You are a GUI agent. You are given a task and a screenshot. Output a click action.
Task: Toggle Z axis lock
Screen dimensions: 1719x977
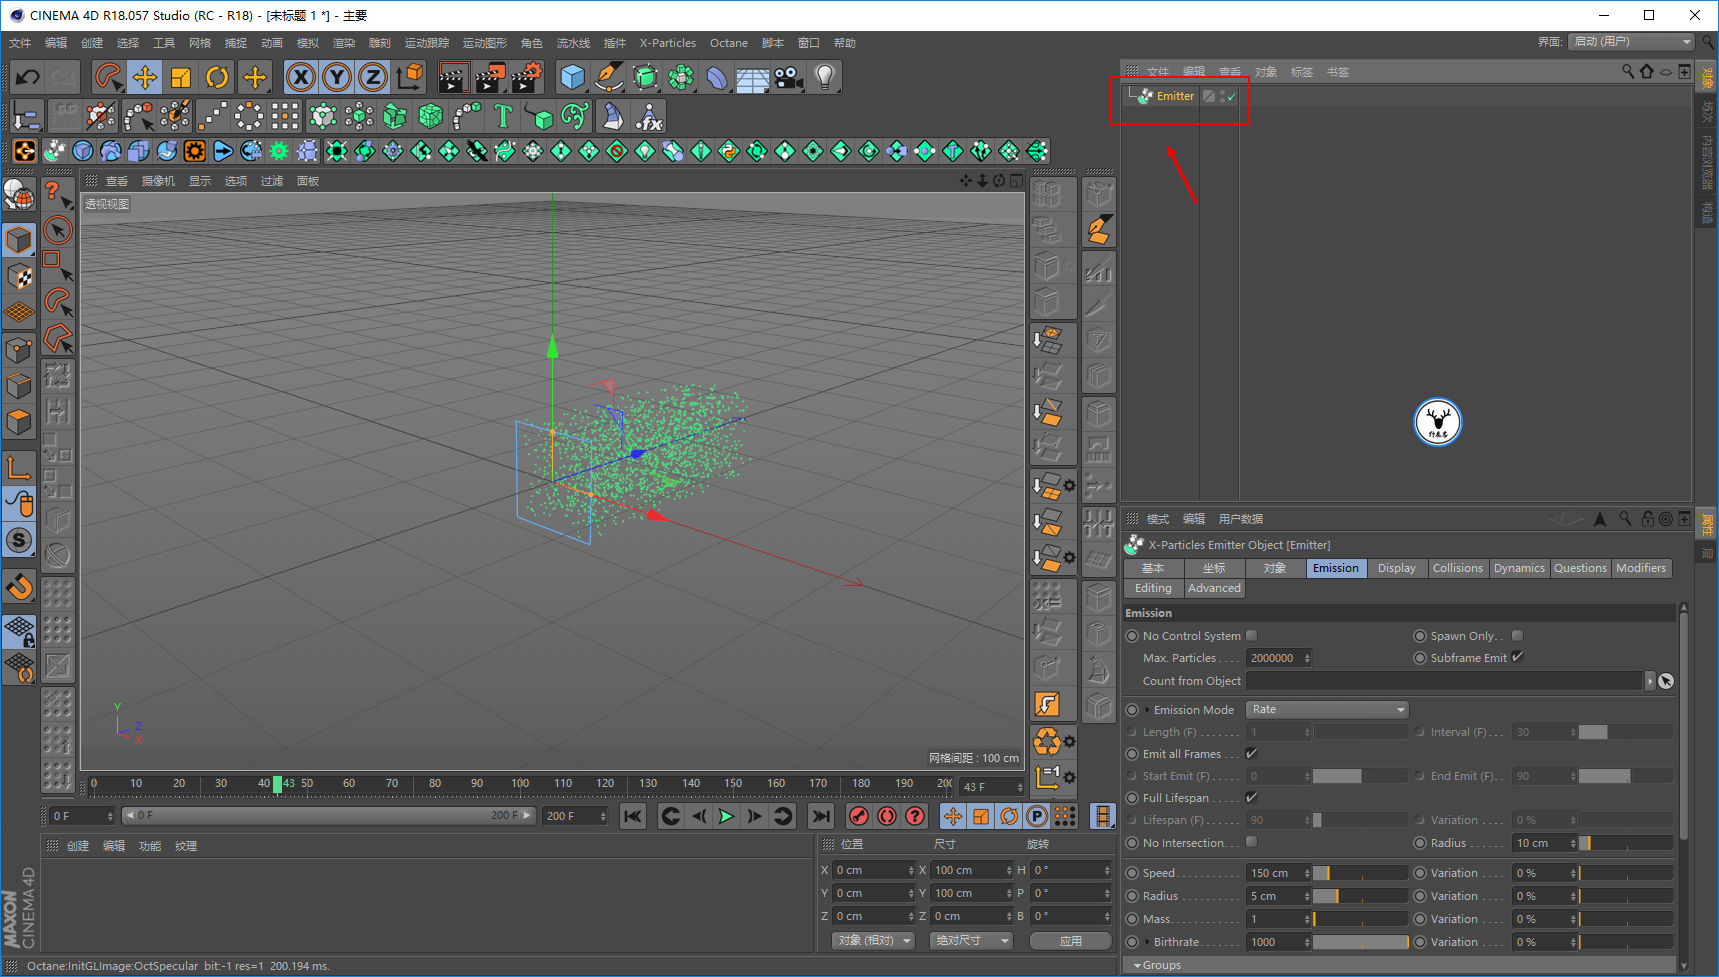click(x=373, y=77)
